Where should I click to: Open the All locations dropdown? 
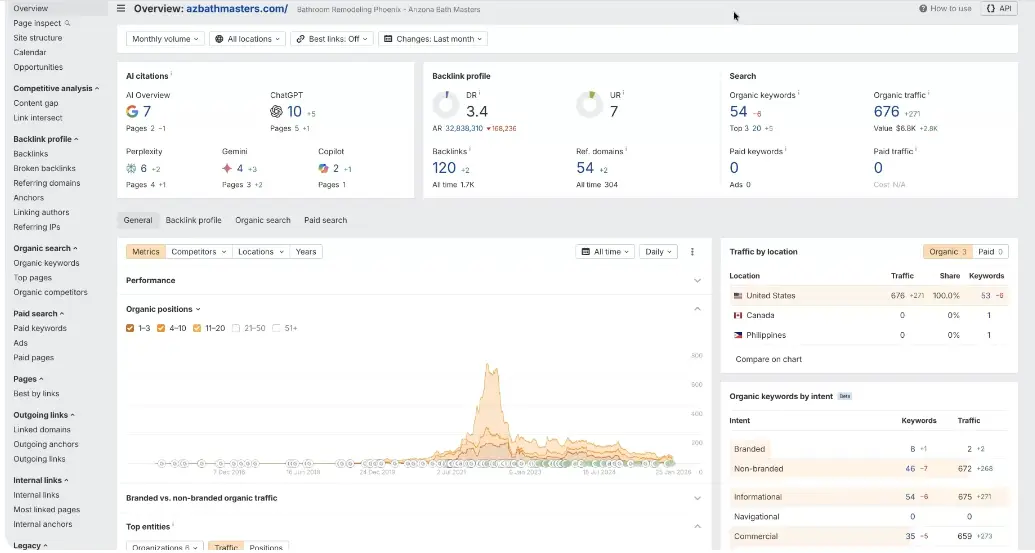click(248, 39)
